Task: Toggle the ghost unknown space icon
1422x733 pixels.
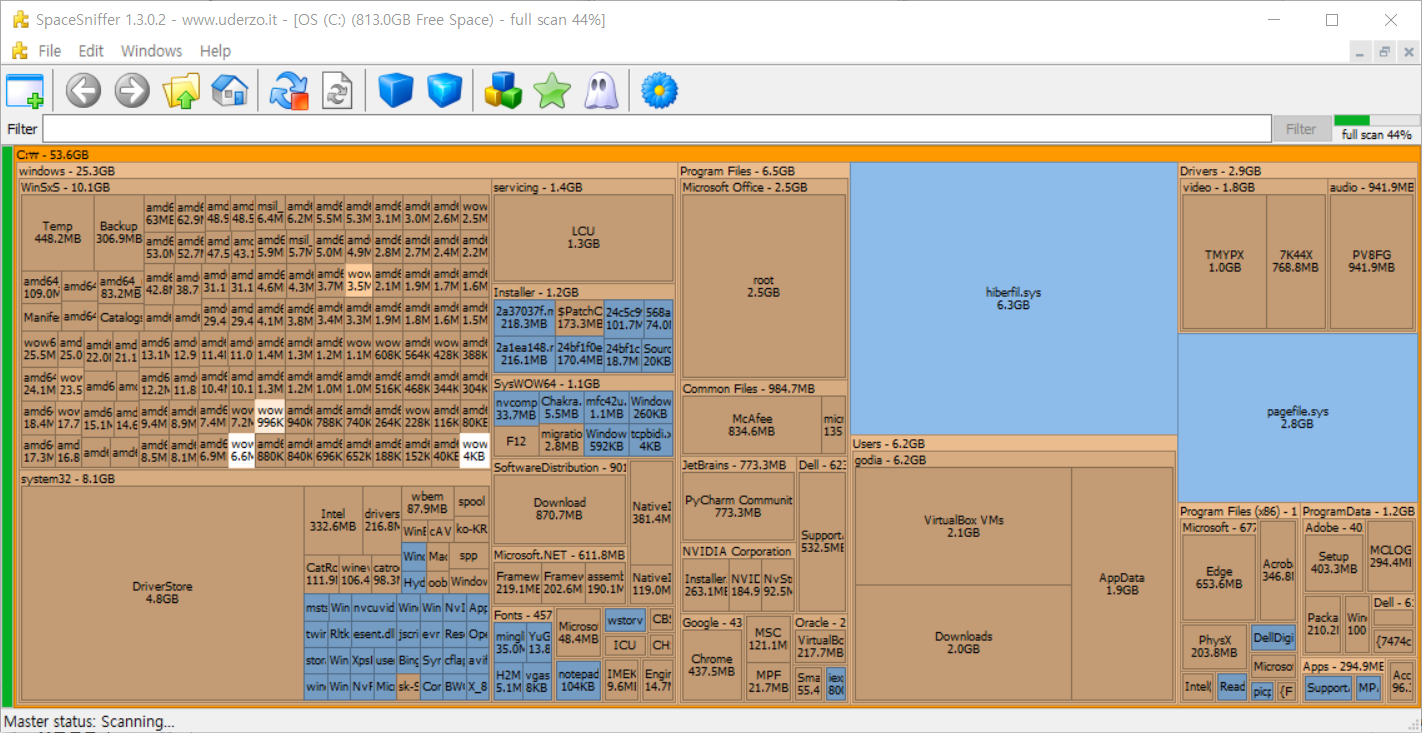Action: pyautogui.click(x=599, y=91)
